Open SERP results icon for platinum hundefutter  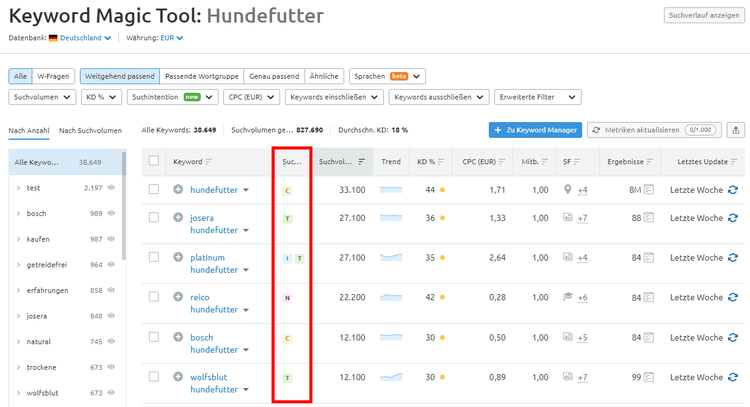pos(649,257)
